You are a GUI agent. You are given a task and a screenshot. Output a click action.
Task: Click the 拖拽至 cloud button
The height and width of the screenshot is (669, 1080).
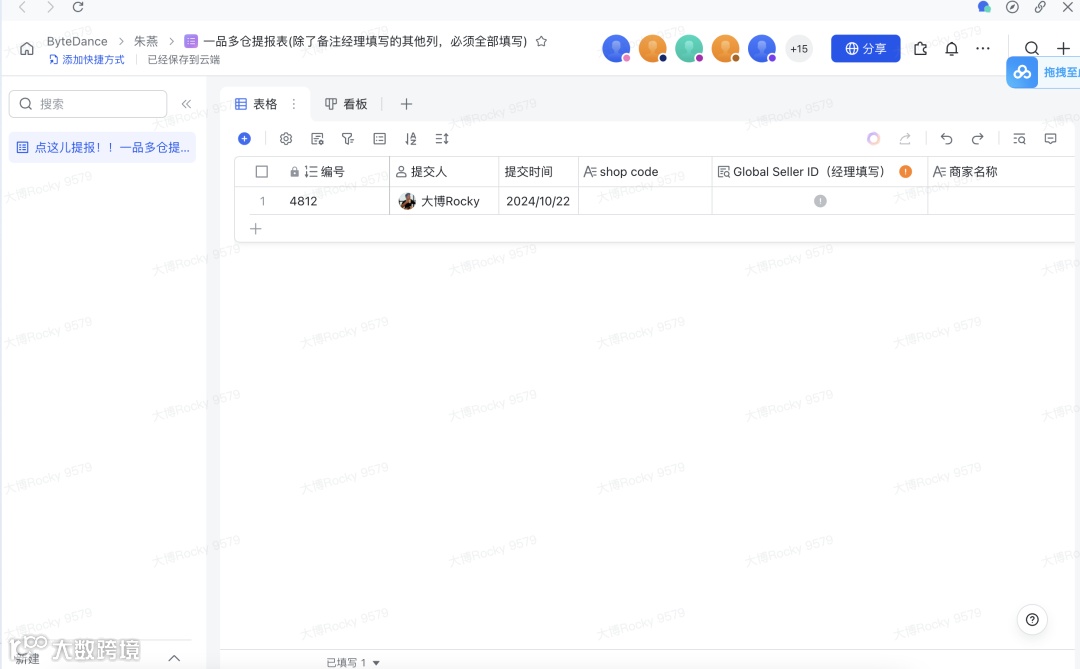coord(1043,72)
